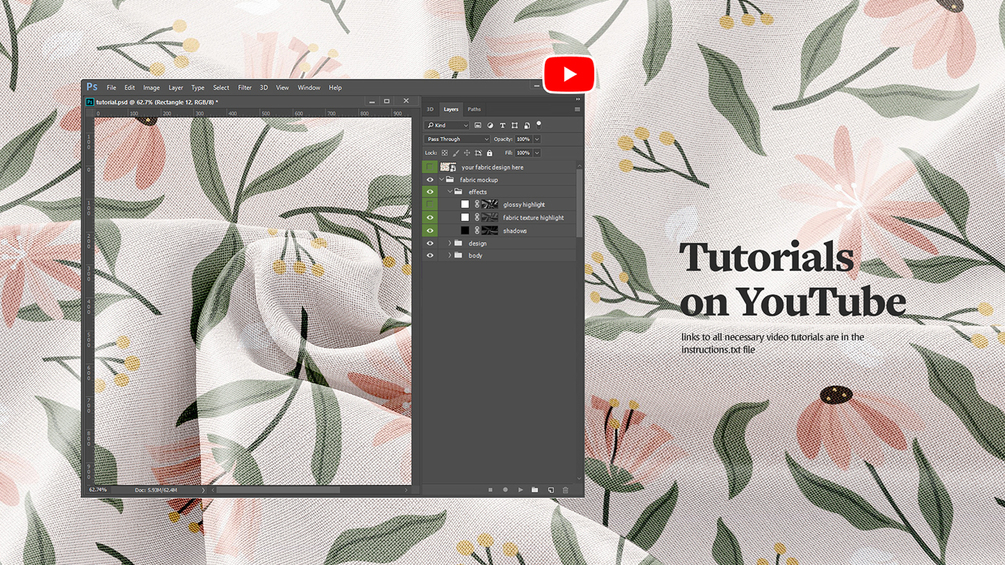1005x565 pixels.
Task: Toggle the layer filtering switch
Action: pyautogui.click(x=538, y=124)
